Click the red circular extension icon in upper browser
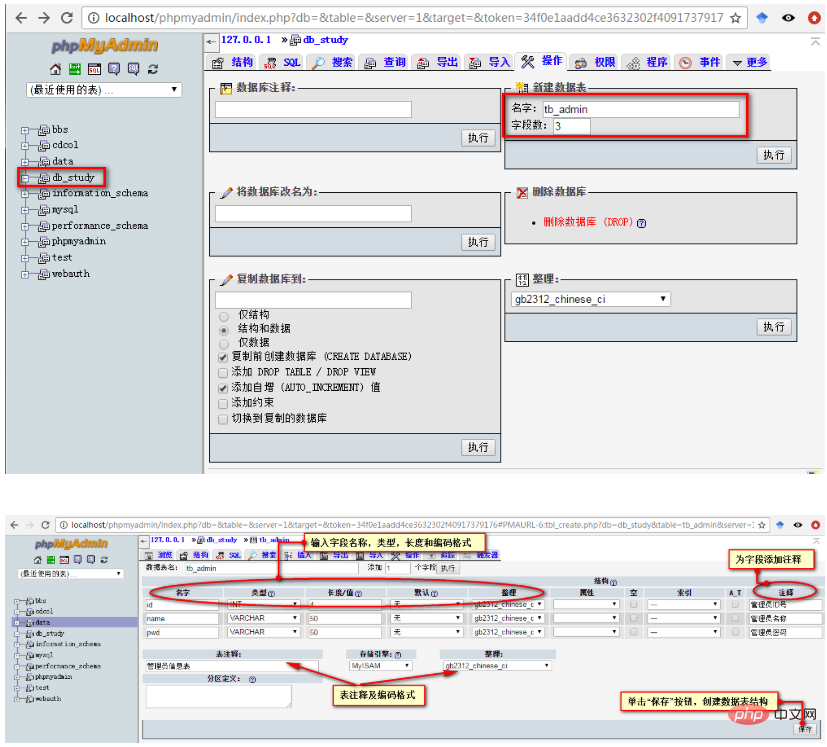Viewport: 827px width, 747px height. (x=814, y=18)
